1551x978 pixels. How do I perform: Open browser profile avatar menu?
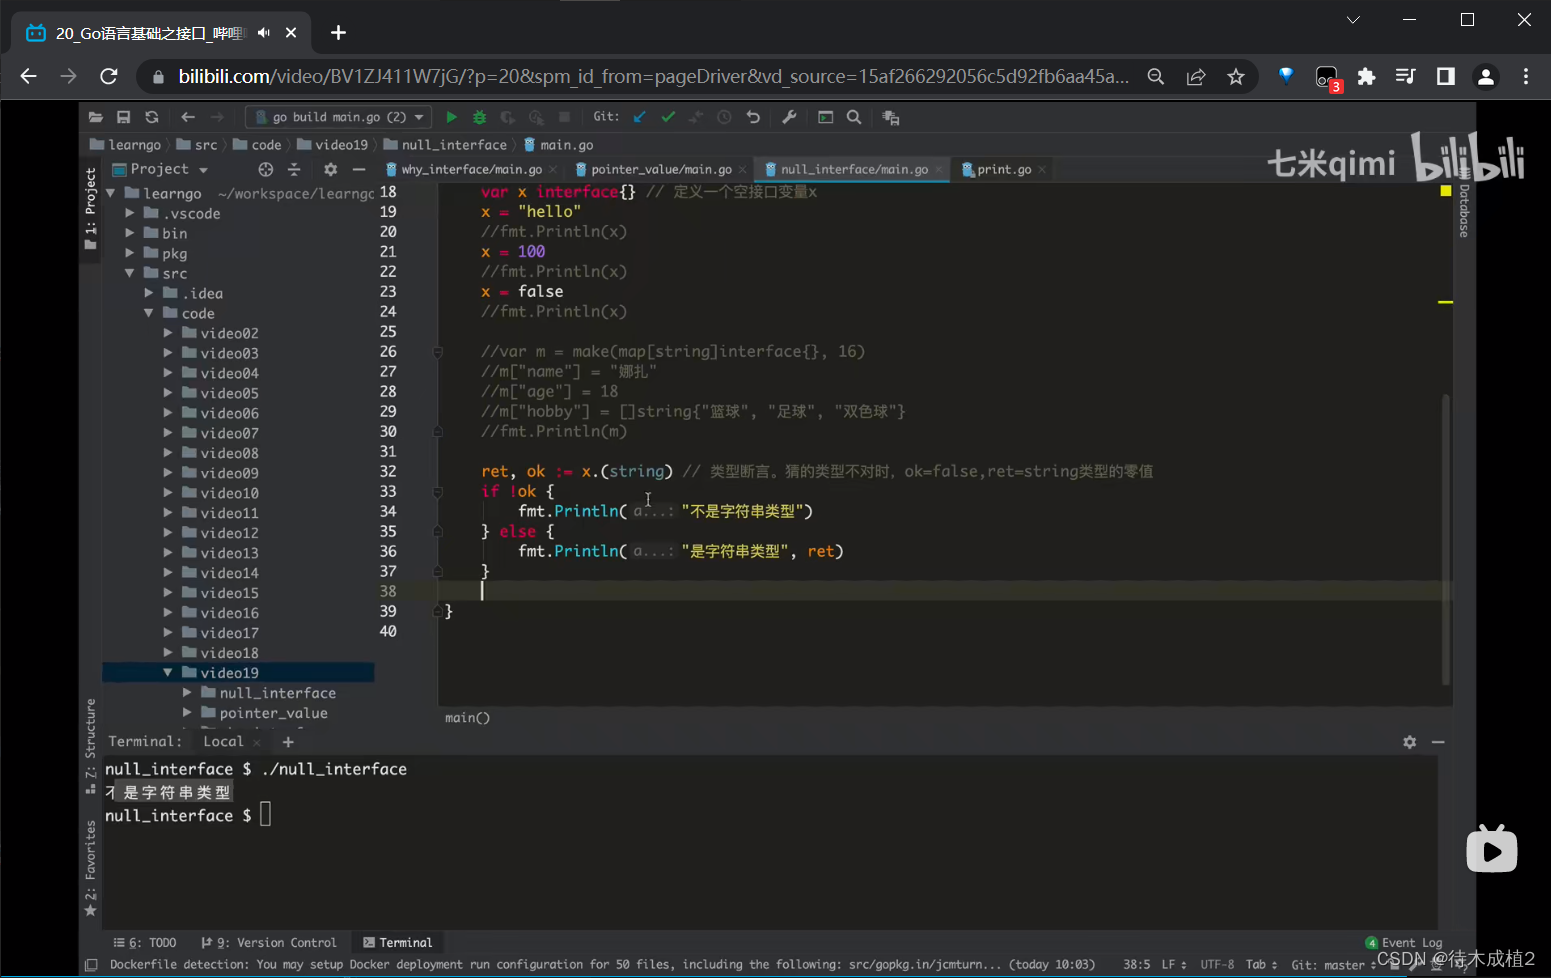1485,77
